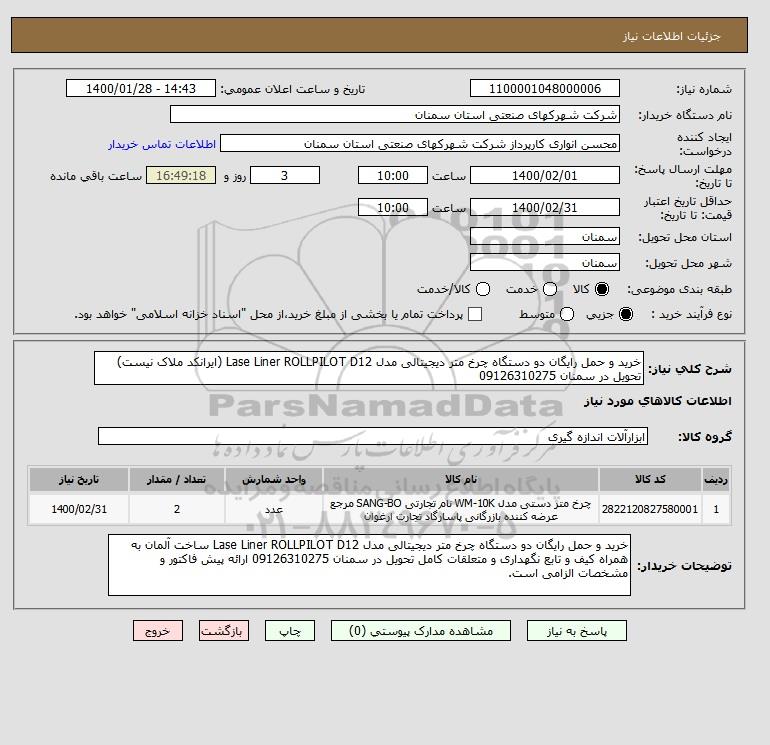770x745 pixels.
Task: Click the quantity cell showing 2
Action: [177, 509]
